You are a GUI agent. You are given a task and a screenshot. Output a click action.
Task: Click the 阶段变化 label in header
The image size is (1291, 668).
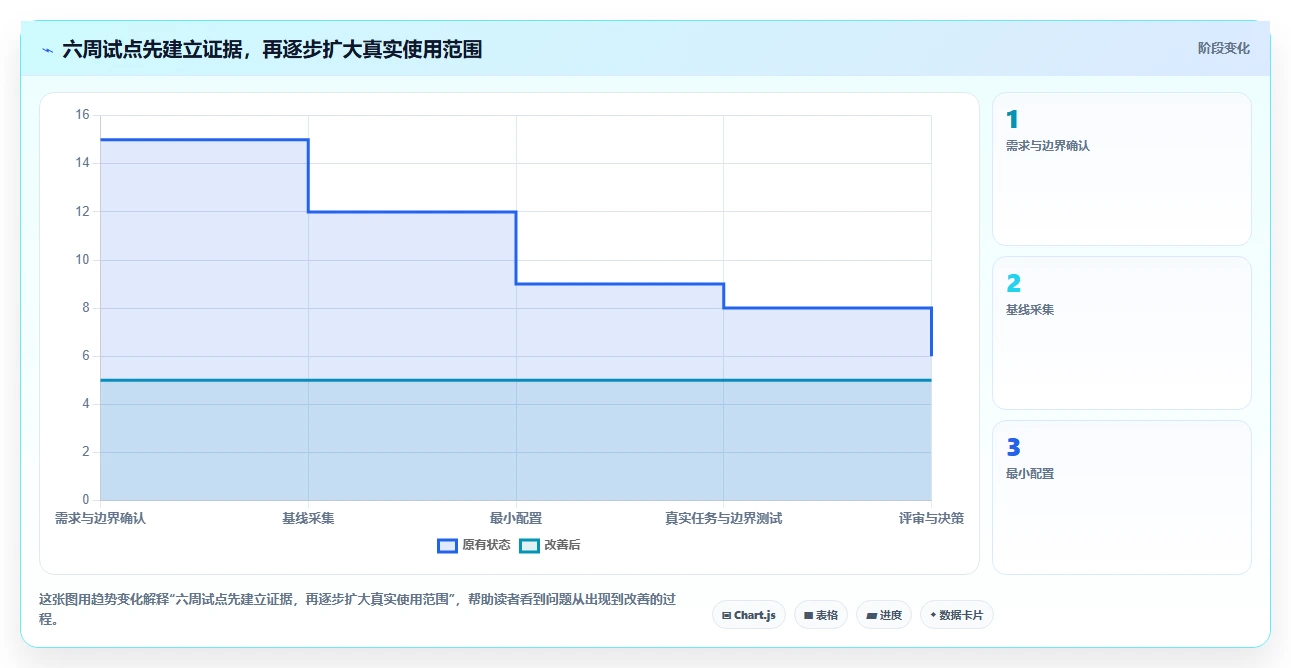[x=1224, y=48]
